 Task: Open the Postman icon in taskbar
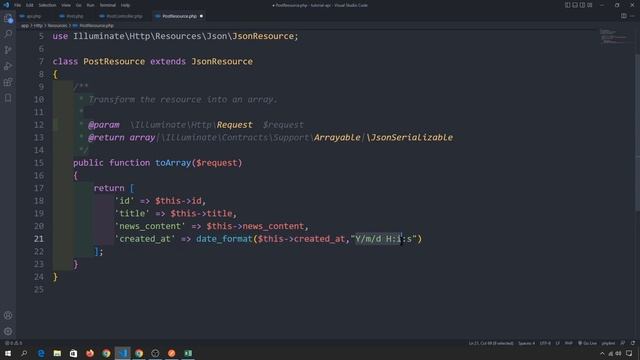171,353
